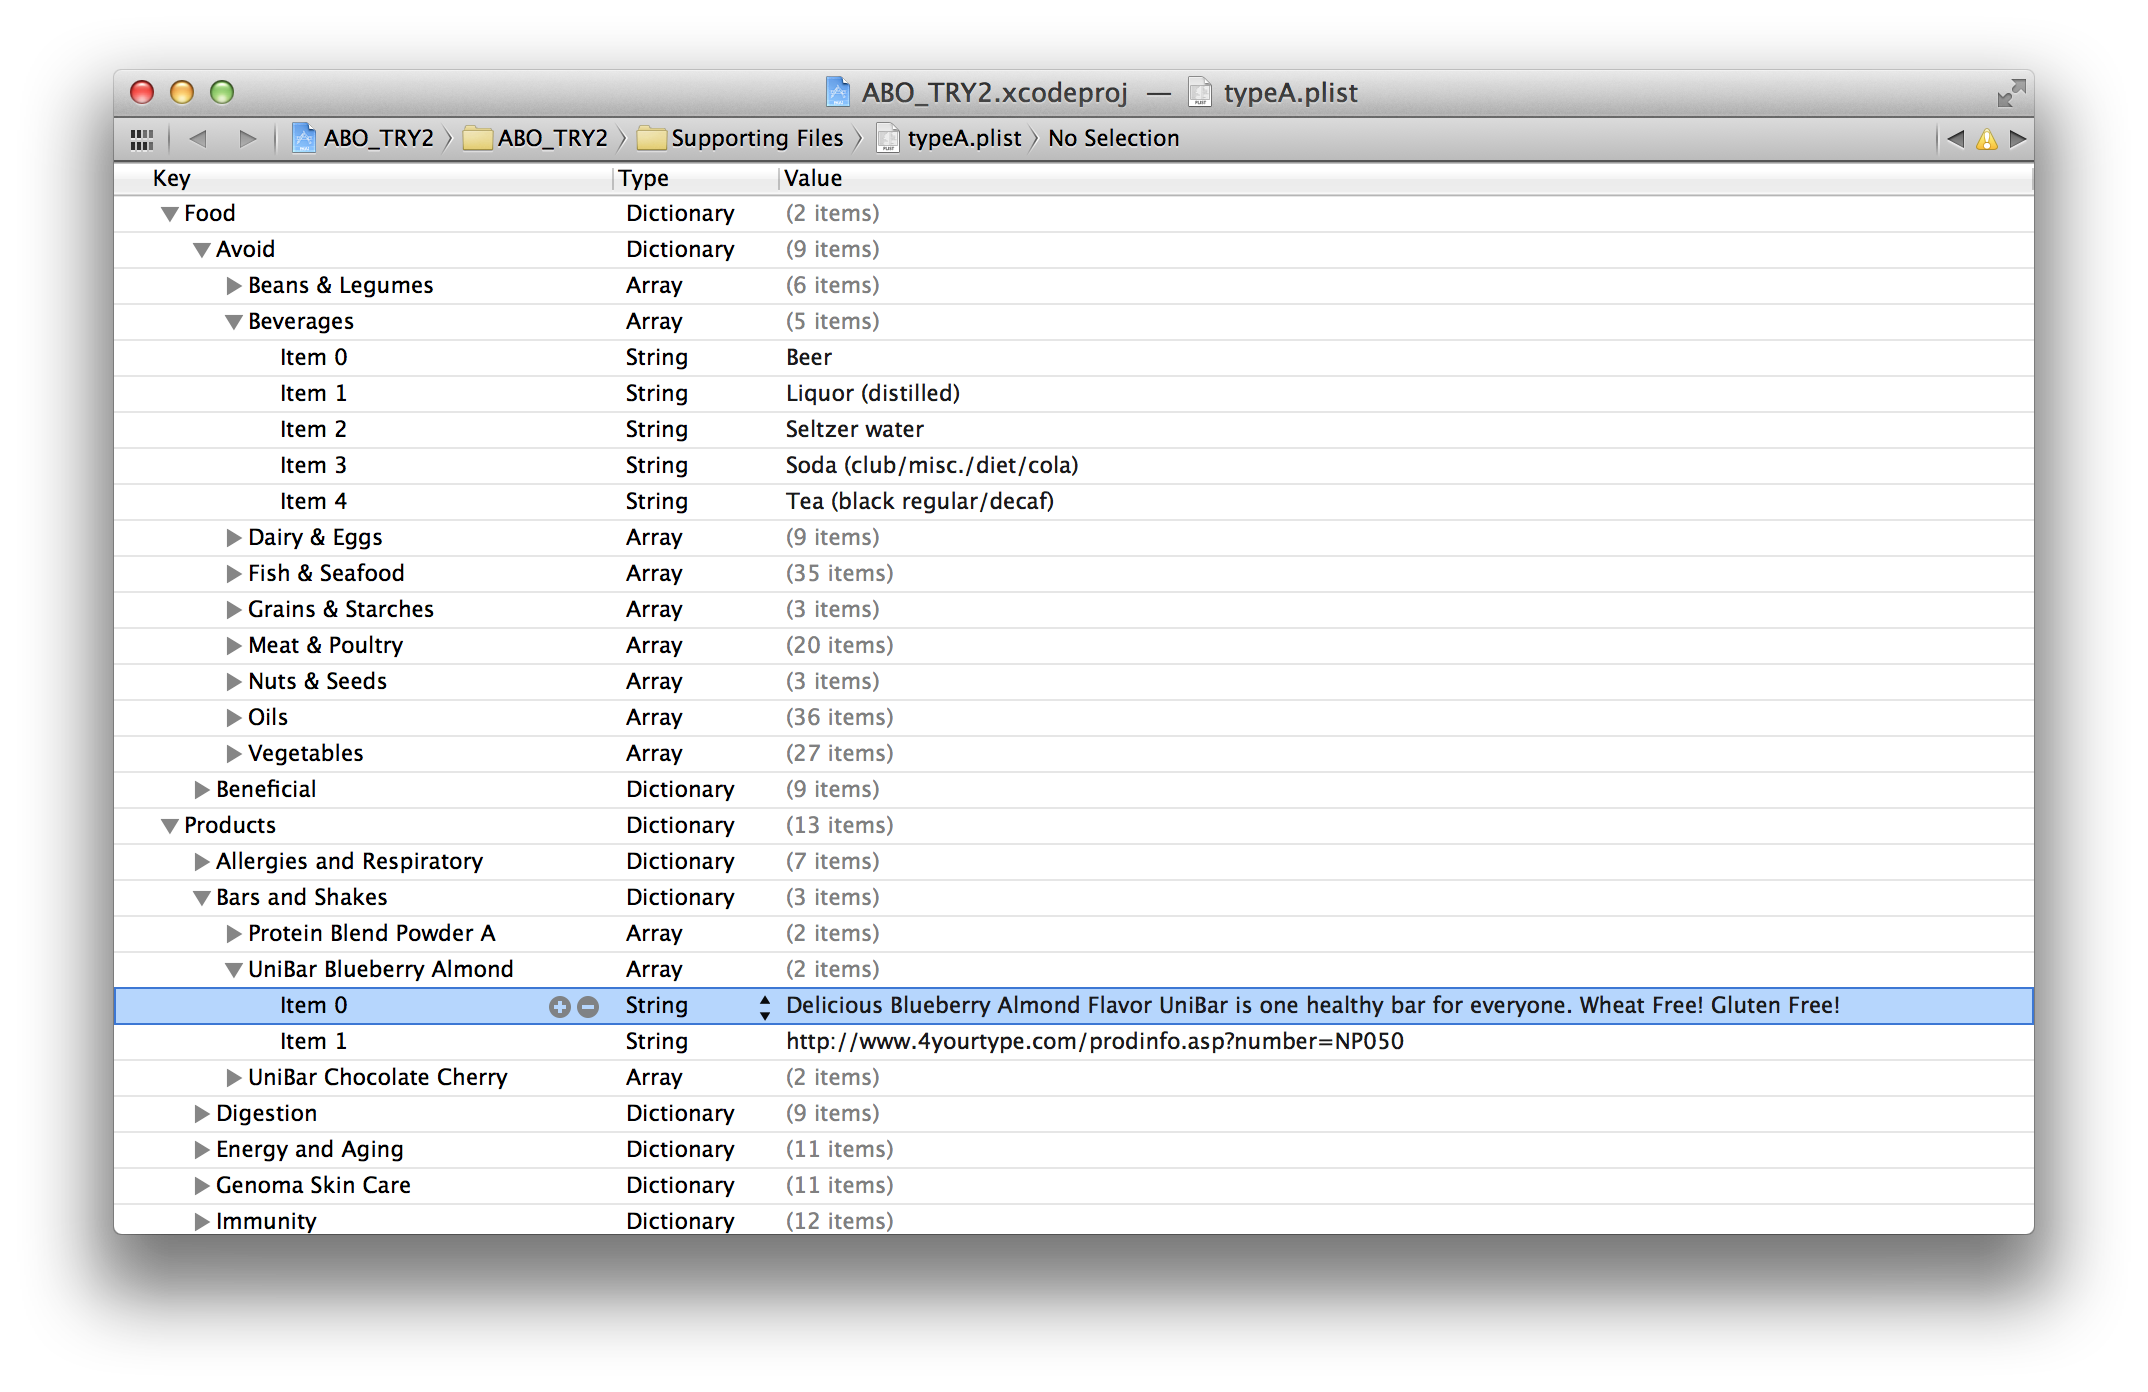Select the 4yourtype.com URL value cell
The width and height of the screenshot is (2148, 1392).
1094,1042
